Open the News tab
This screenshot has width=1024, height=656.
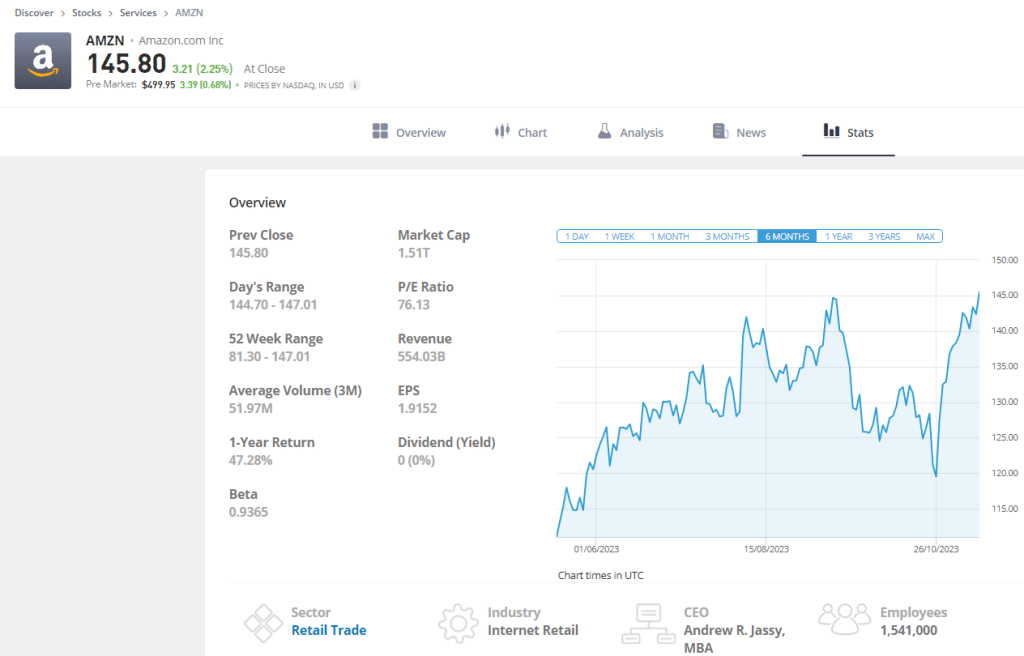[738, 131]
